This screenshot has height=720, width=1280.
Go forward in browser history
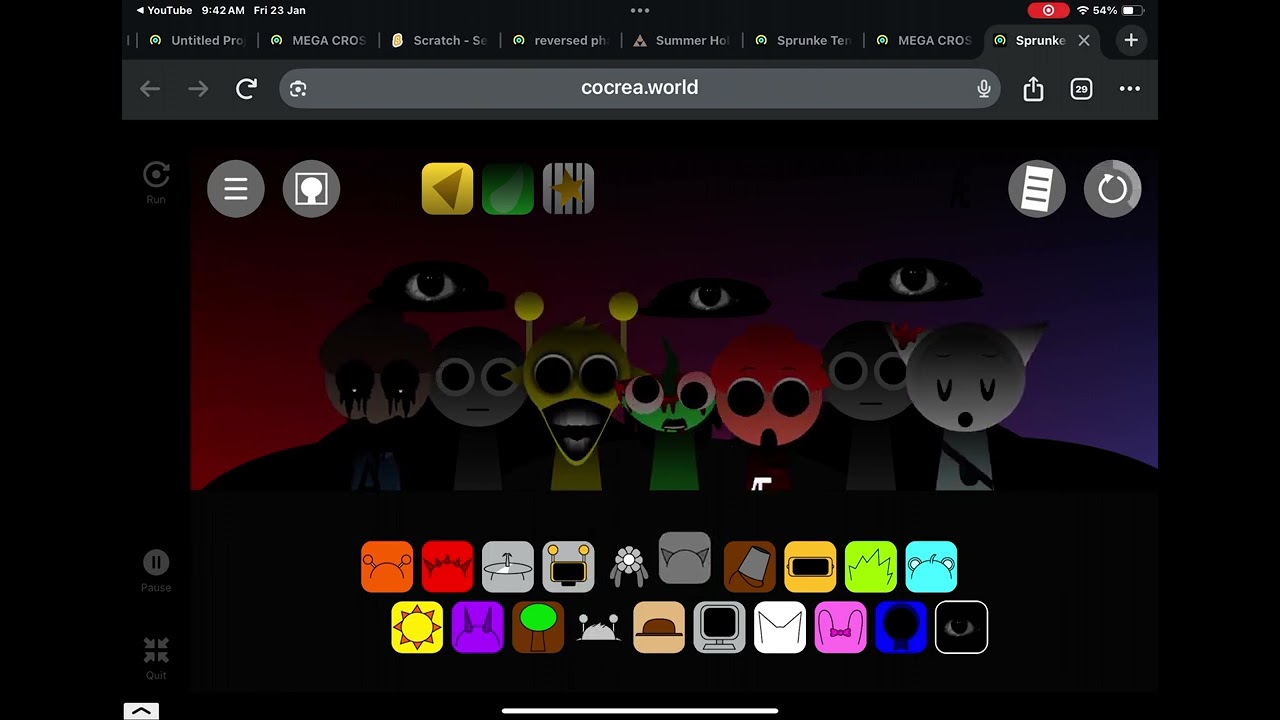click(x=198, y=89)
